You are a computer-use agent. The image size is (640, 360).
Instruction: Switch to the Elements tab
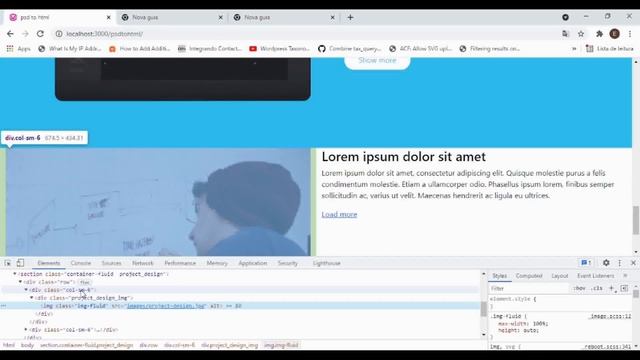coord(49,263)
